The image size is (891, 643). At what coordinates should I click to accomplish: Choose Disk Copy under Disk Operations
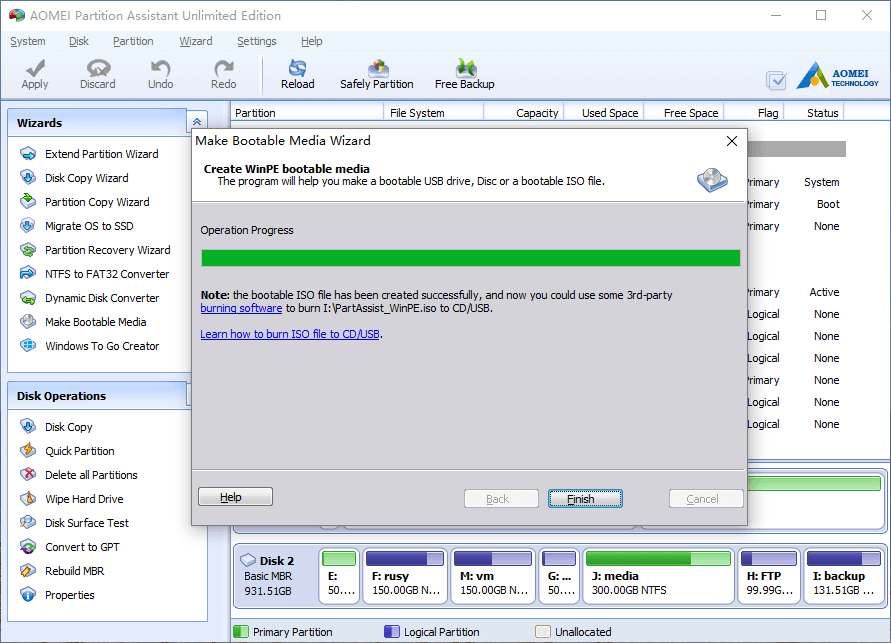tap(69, 427)
